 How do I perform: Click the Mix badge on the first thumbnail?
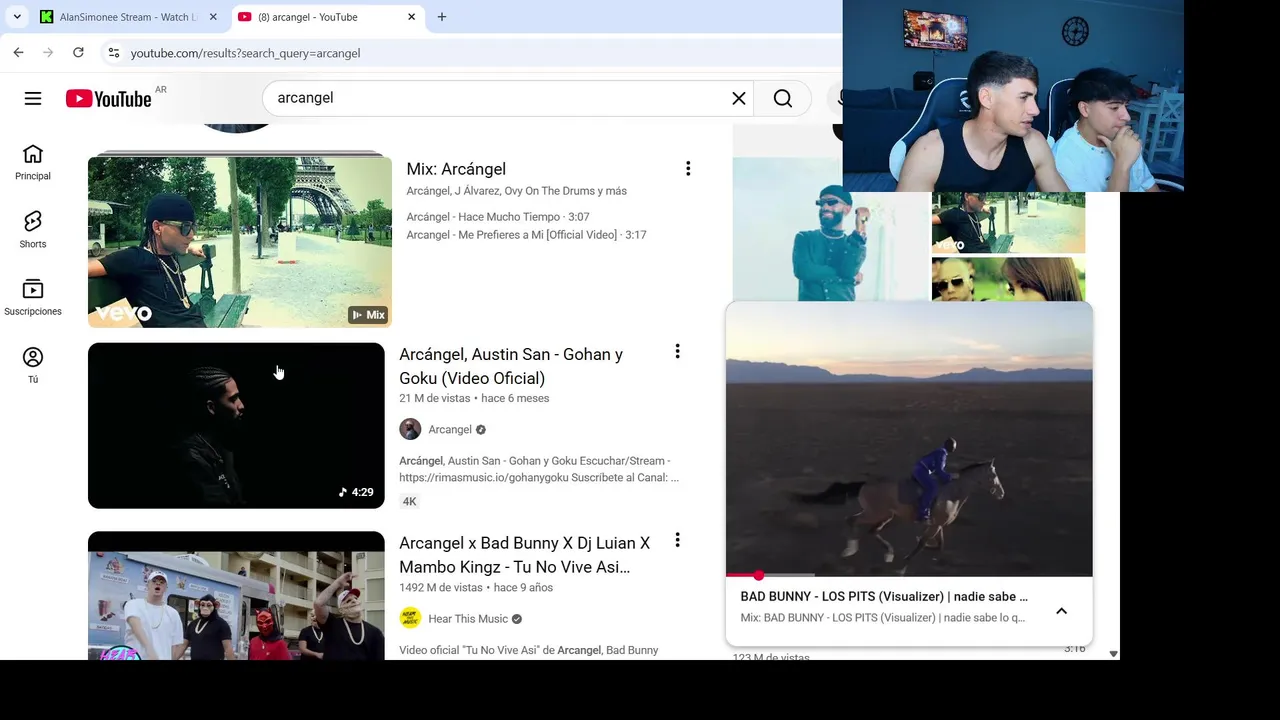368,315
